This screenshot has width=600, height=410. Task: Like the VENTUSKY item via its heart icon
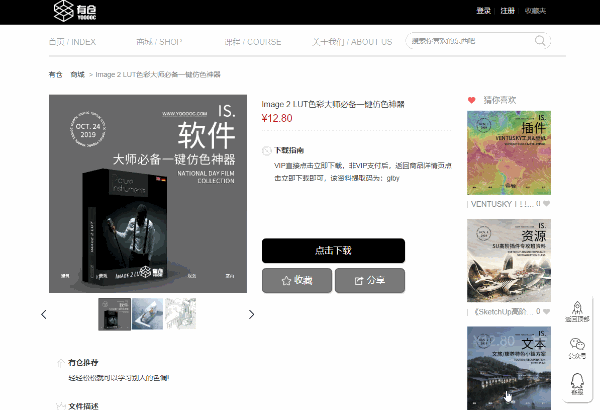[x=546, y=204]
